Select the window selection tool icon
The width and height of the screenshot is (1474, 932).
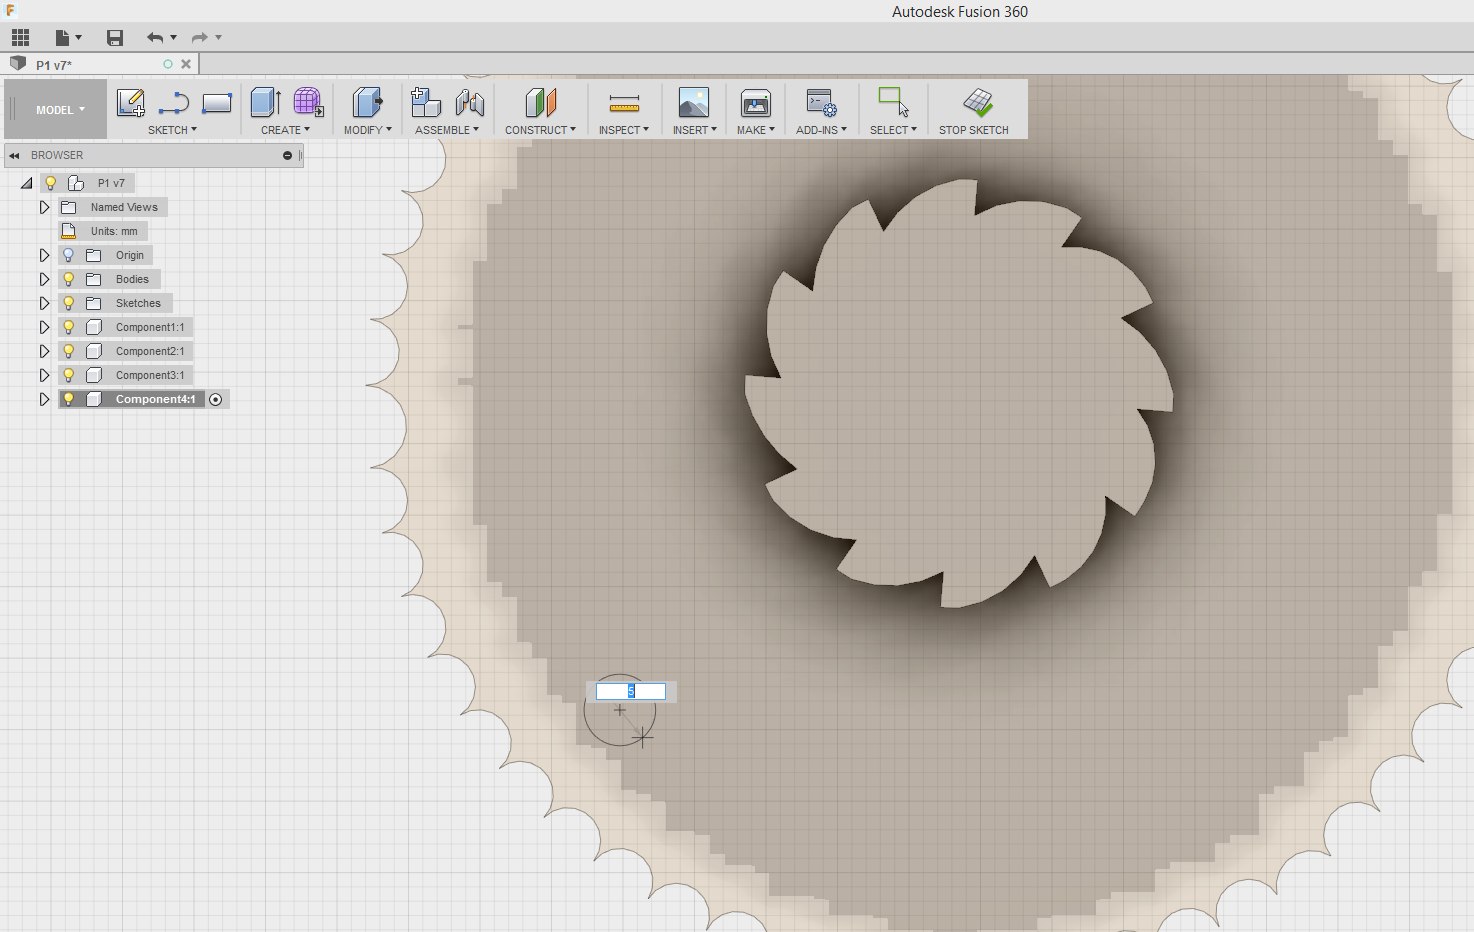click(893, 102)
